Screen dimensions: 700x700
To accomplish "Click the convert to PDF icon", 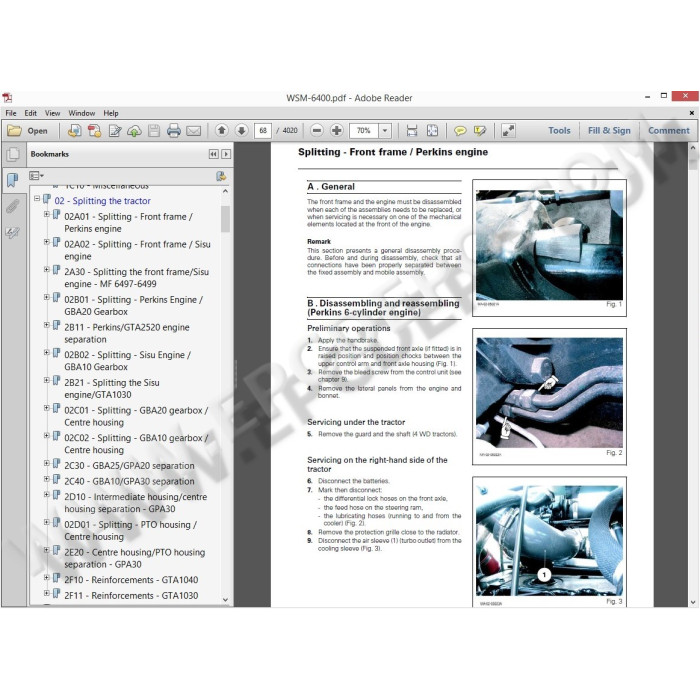I will (95, 131).
